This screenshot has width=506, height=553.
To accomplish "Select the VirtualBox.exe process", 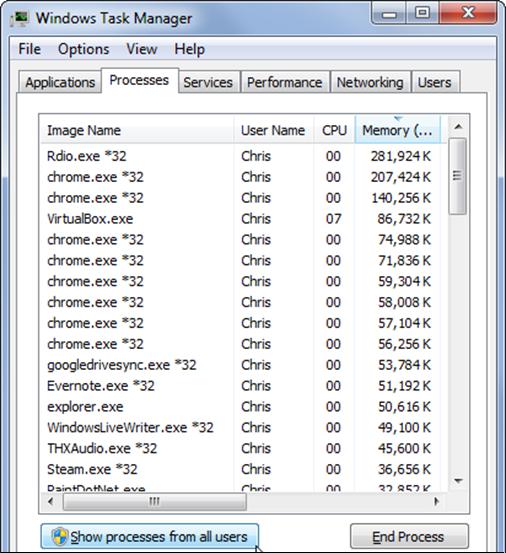I will 240,219.
